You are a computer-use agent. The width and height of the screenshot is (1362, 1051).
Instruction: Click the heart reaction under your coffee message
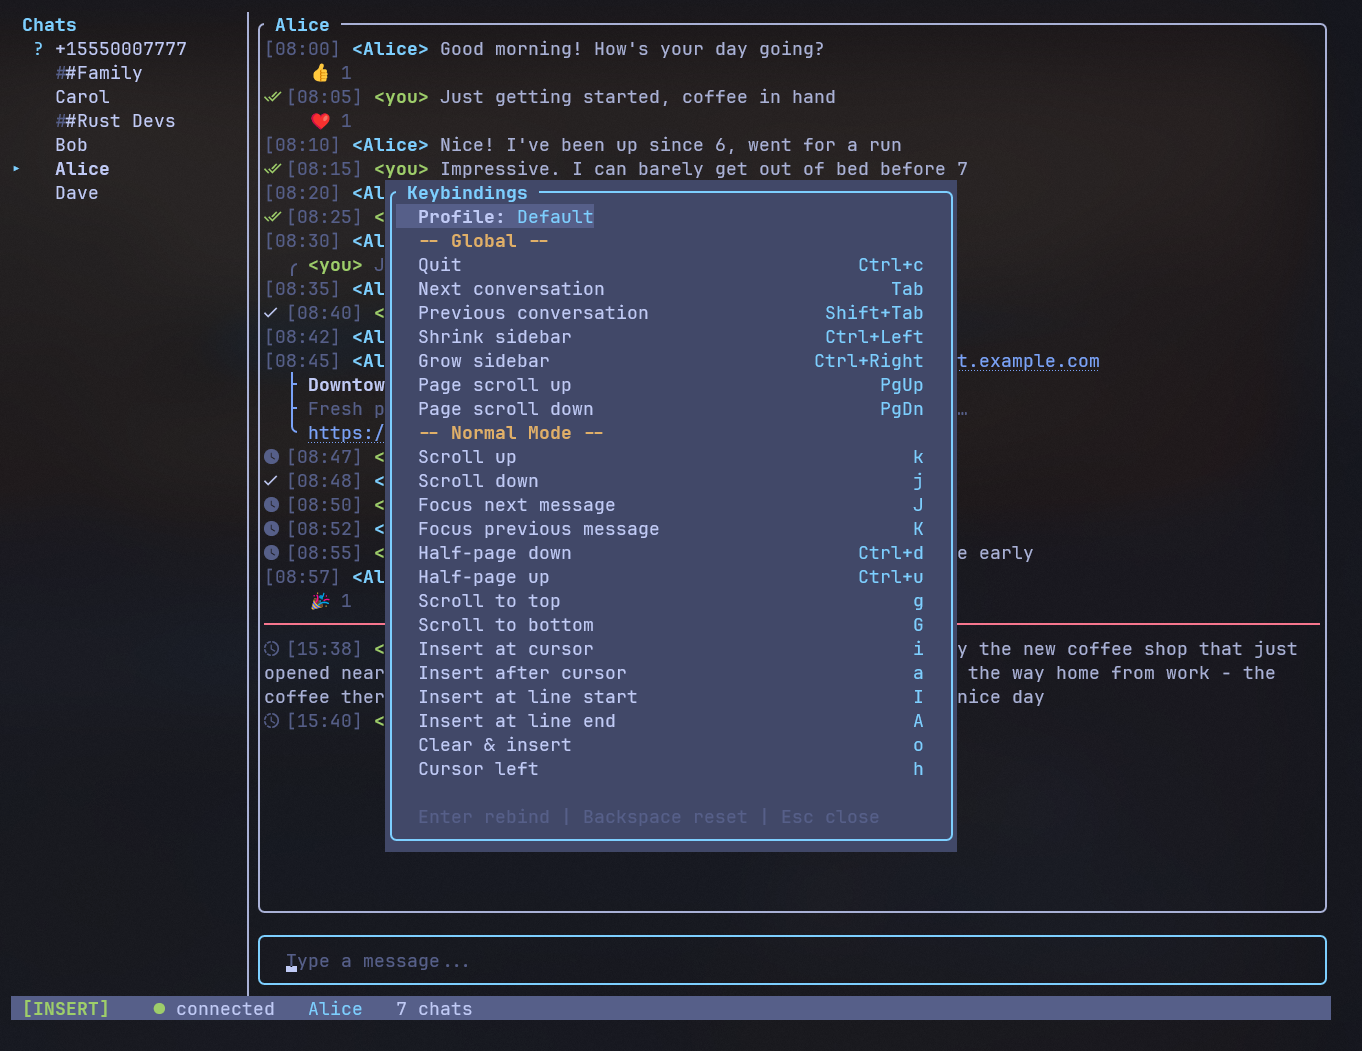(x=320, y=120)
